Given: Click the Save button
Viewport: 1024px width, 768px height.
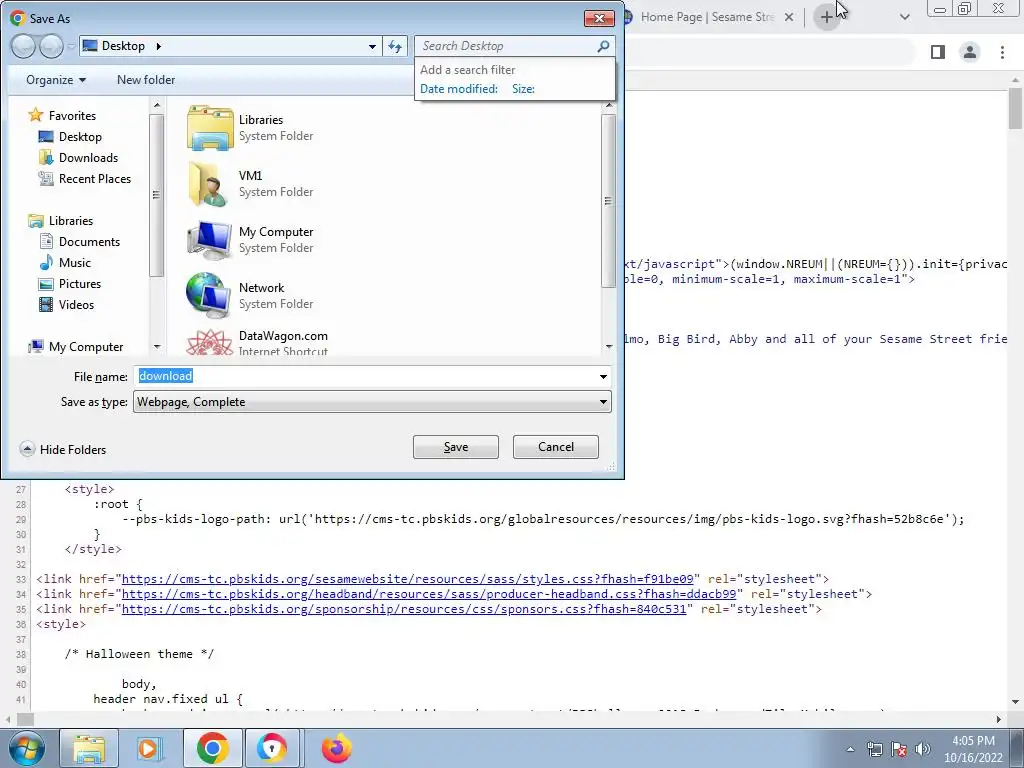Looking at the screenshot, I should (x=456, y=447).
